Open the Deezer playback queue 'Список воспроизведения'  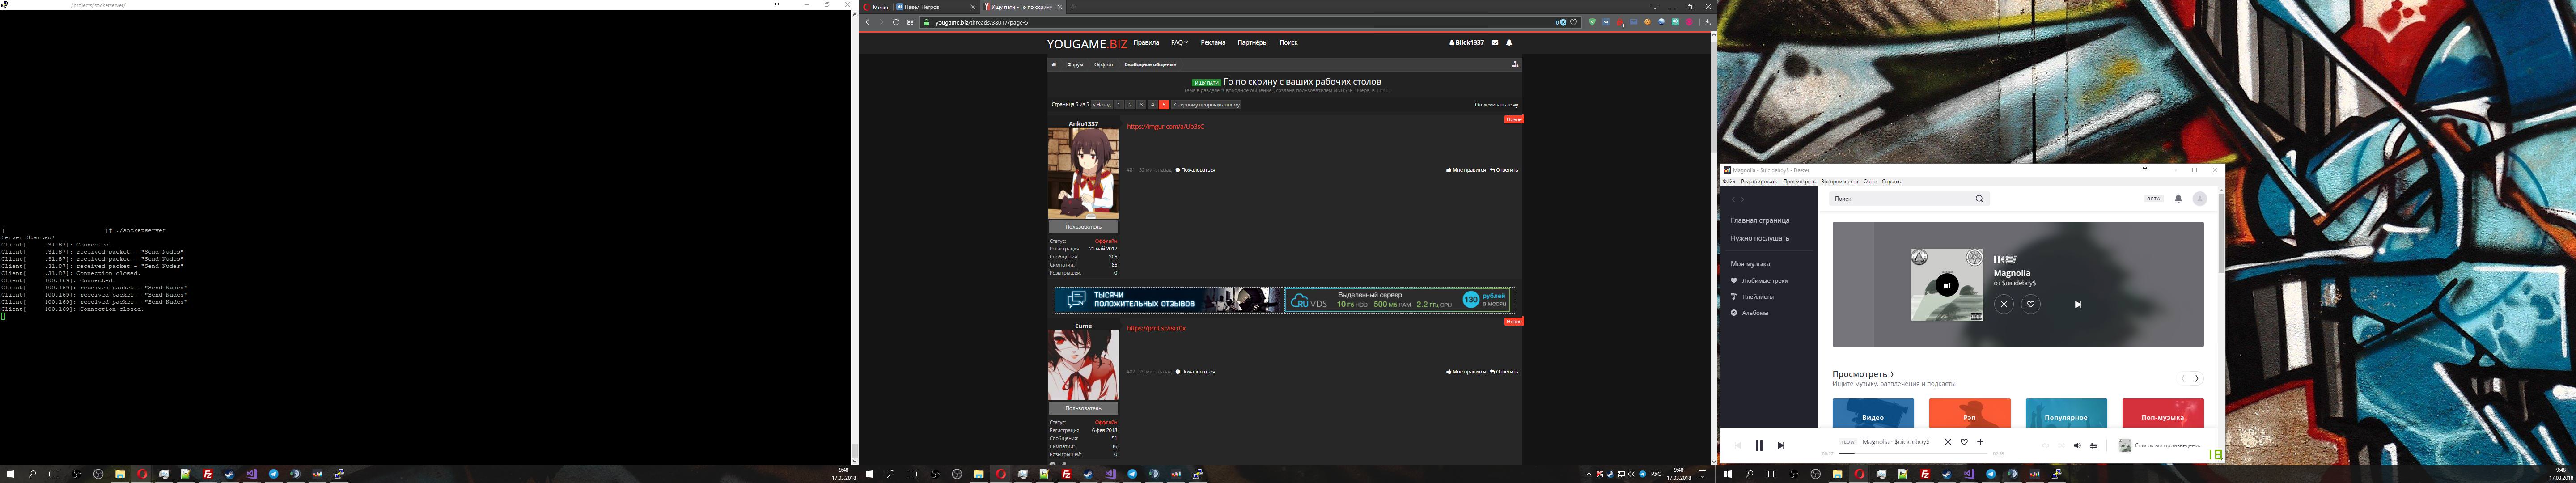[x=2160, y=445]
